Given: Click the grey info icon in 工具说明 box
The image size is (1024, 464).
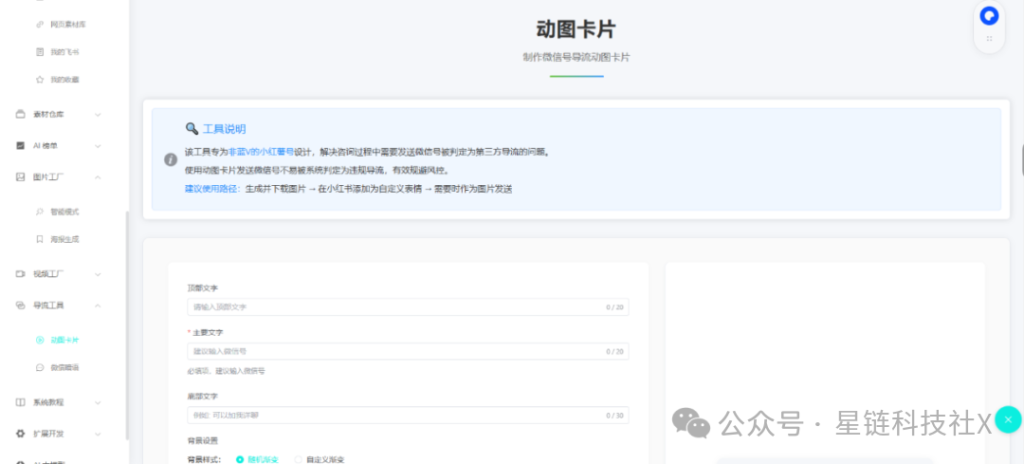Looking at the screenshot, I should pos(170,159).
